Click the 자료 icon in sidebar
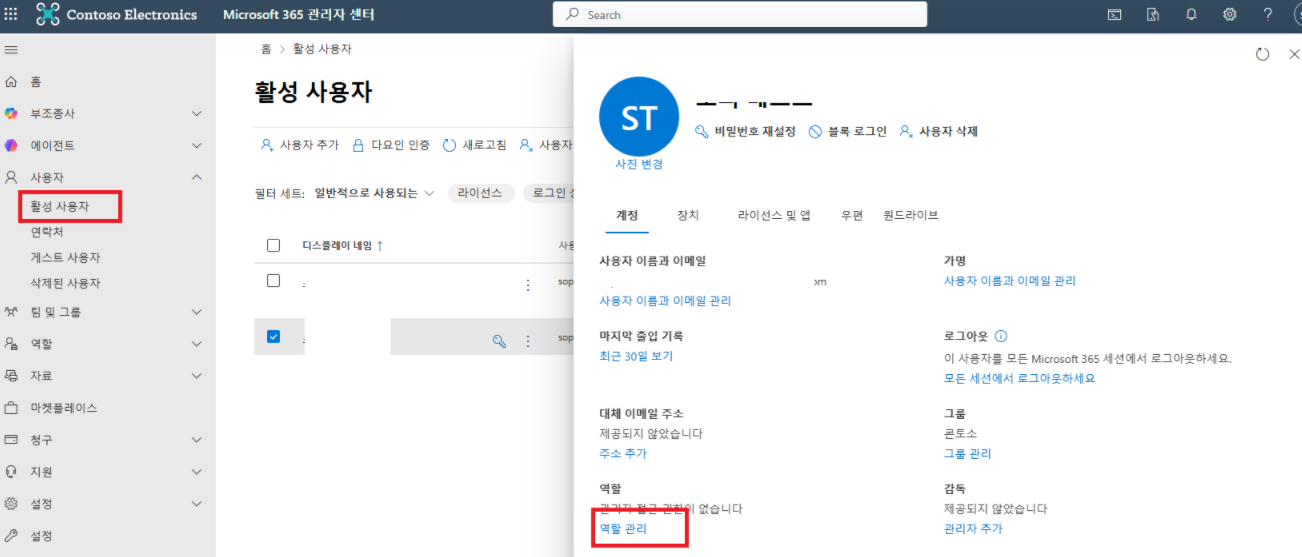Viewport: 1302px width, 557px height. tap(11, 376)
